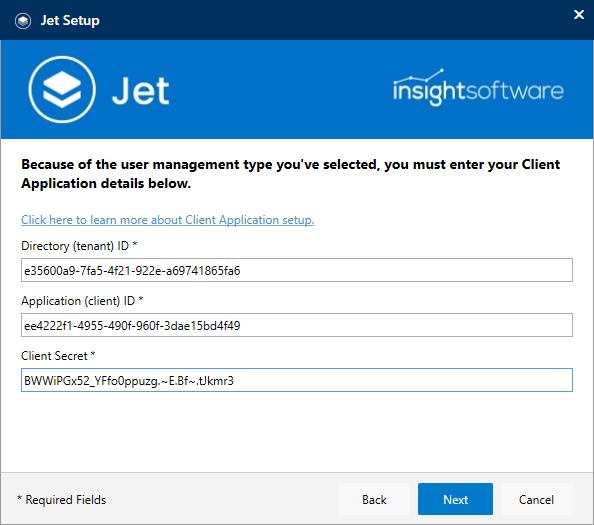The height and width of the screenshot is (525, 594).
Task: Click the Client Secret label
Action: coord(58,356)
